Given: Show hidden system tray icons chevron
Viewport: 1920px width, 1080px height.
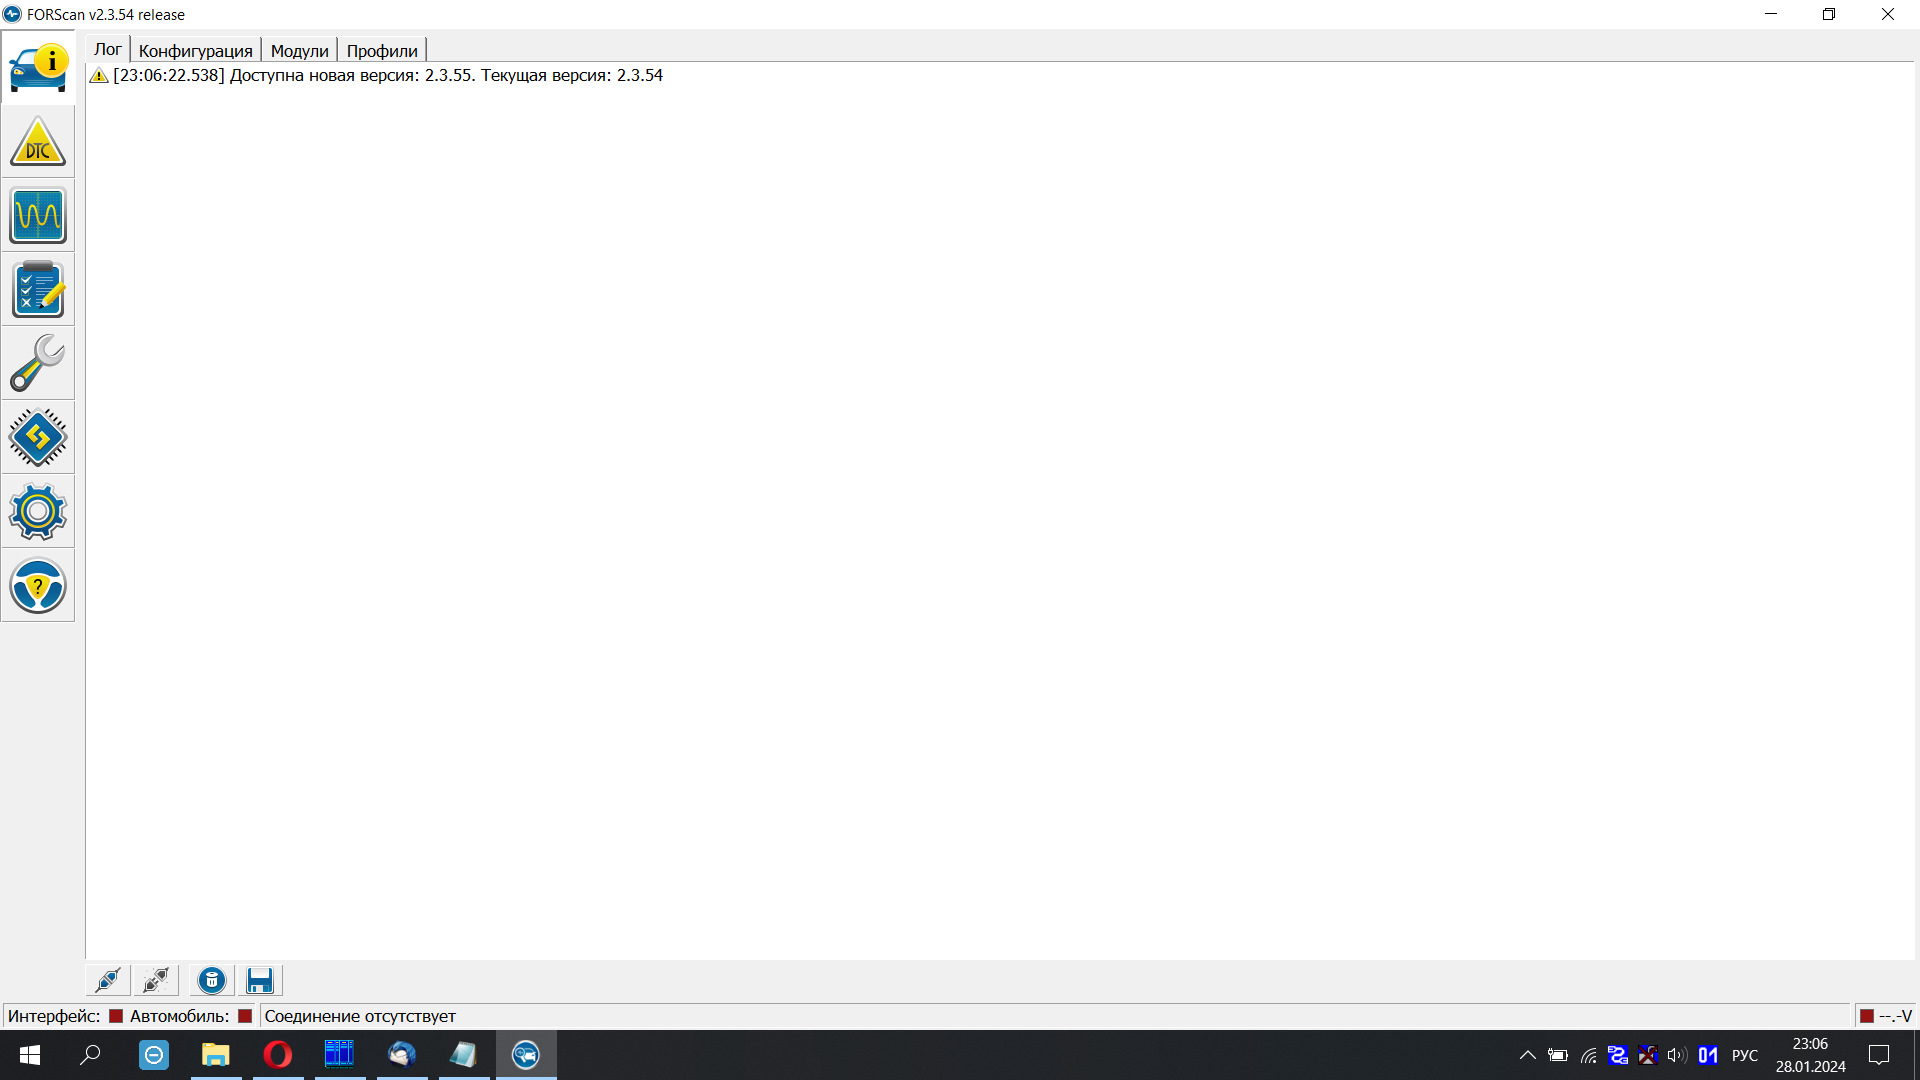Looking at the screenshot, I should [x=1527, y=1055].
